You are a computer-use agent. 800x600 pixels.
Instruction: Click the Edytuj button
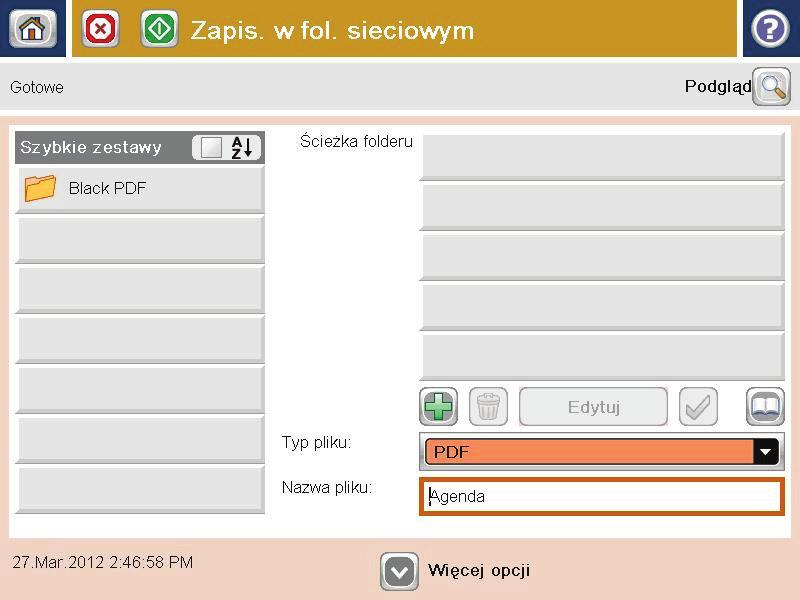click(x=593, y=407)
